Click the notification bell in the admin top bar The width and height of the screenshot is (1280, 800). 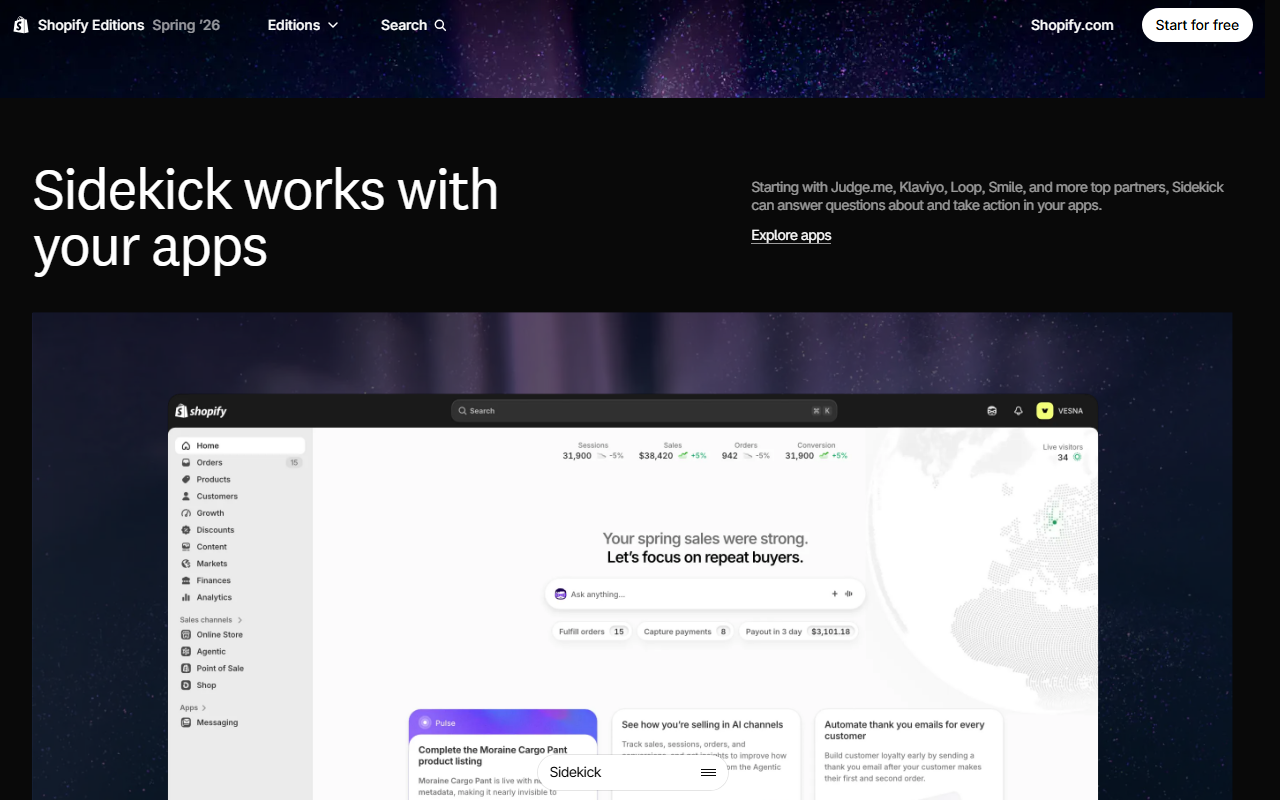(1018, 410)
